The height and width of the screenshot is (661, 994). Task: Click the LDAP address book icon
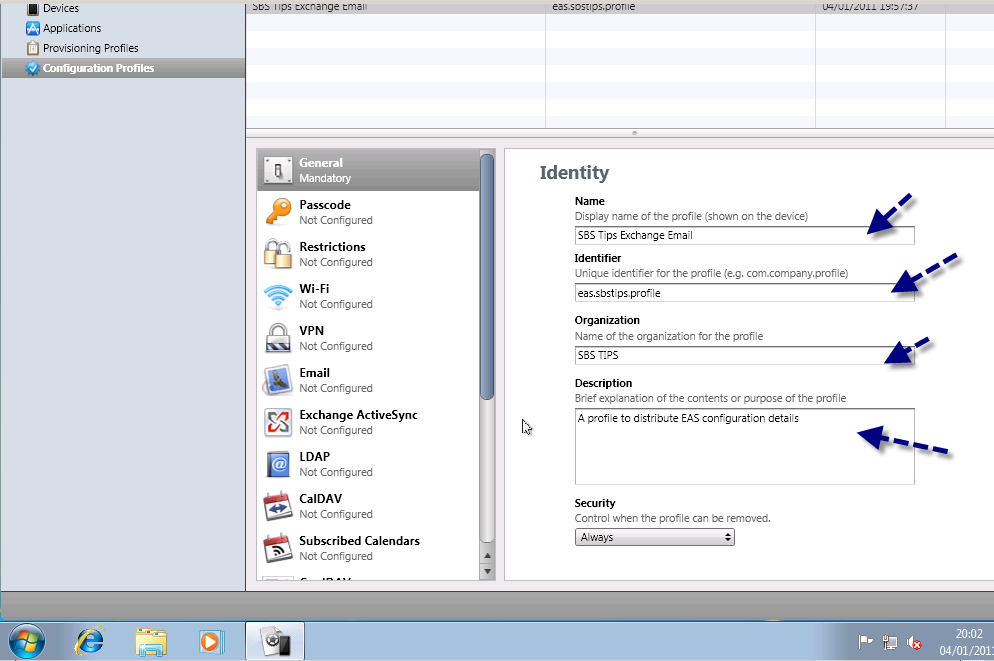pyautogui.click(x=277, y=464)
